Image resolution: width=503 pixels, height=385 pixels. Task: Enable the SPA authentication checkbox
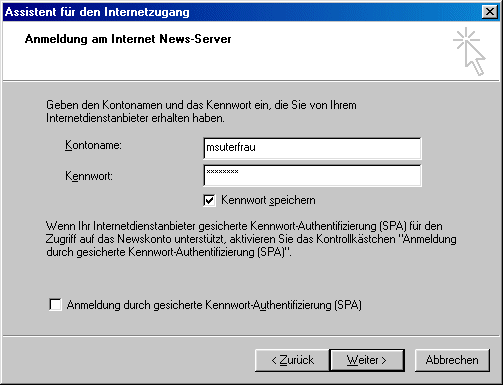[x=55, y=305]
